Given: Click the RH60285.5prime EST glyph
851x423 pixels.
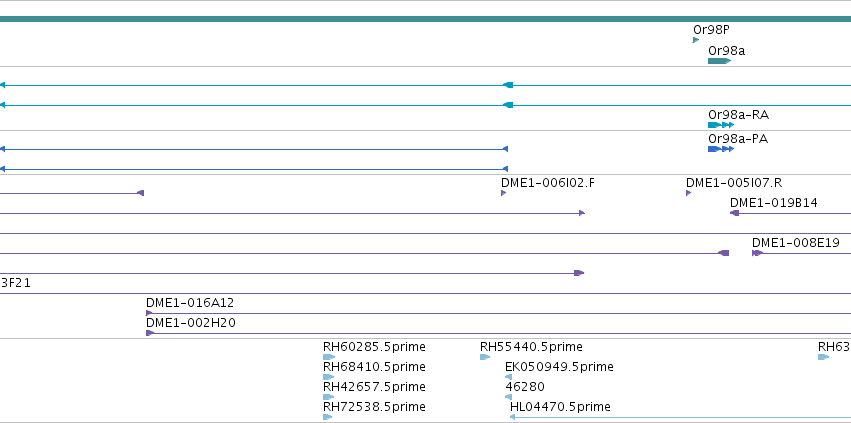Looking at the screenshot, I should pyautogui.click(x=329, y=357).
